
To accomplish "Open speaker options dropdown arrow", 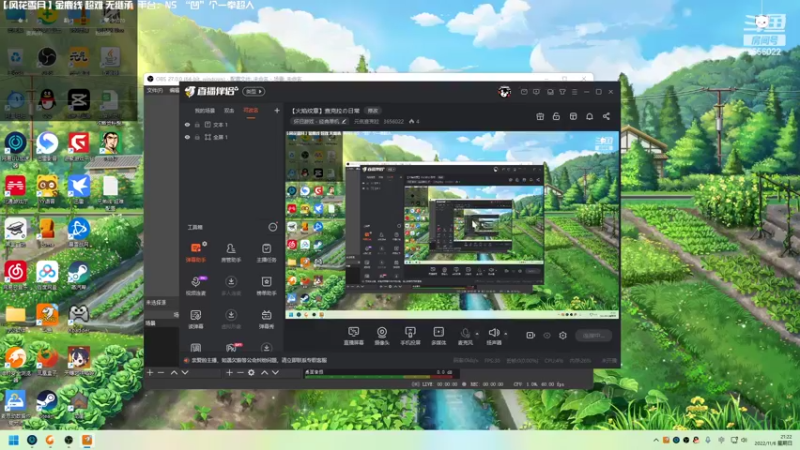I will point(506,334).
